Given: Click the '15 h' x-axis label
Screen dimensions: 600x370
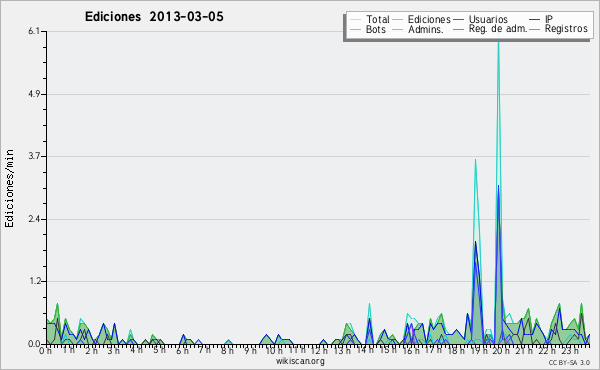Looking at the screenshot, I should pos(388,350).
